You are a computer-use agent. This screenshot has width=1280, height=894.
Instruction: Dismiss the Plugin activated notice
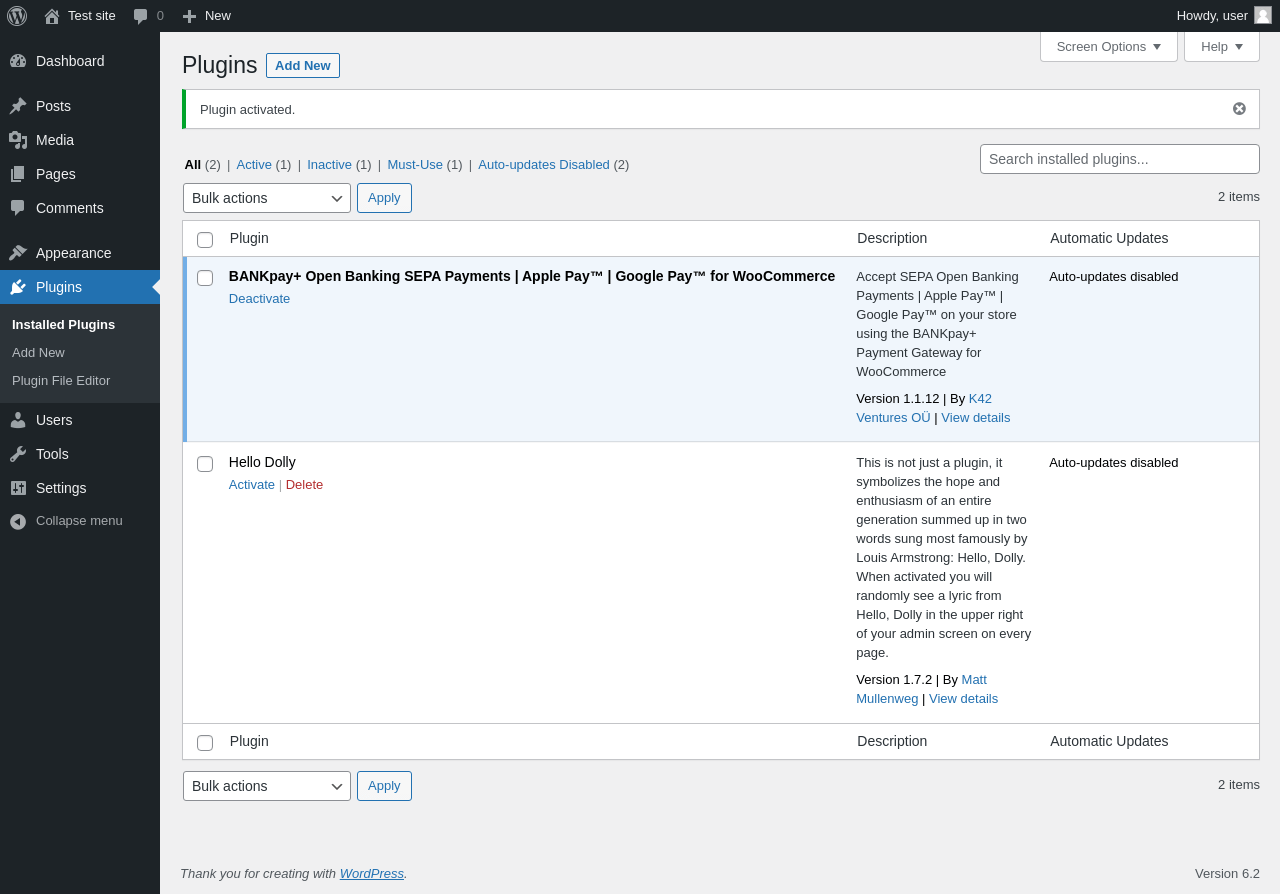pos(1239,109)
